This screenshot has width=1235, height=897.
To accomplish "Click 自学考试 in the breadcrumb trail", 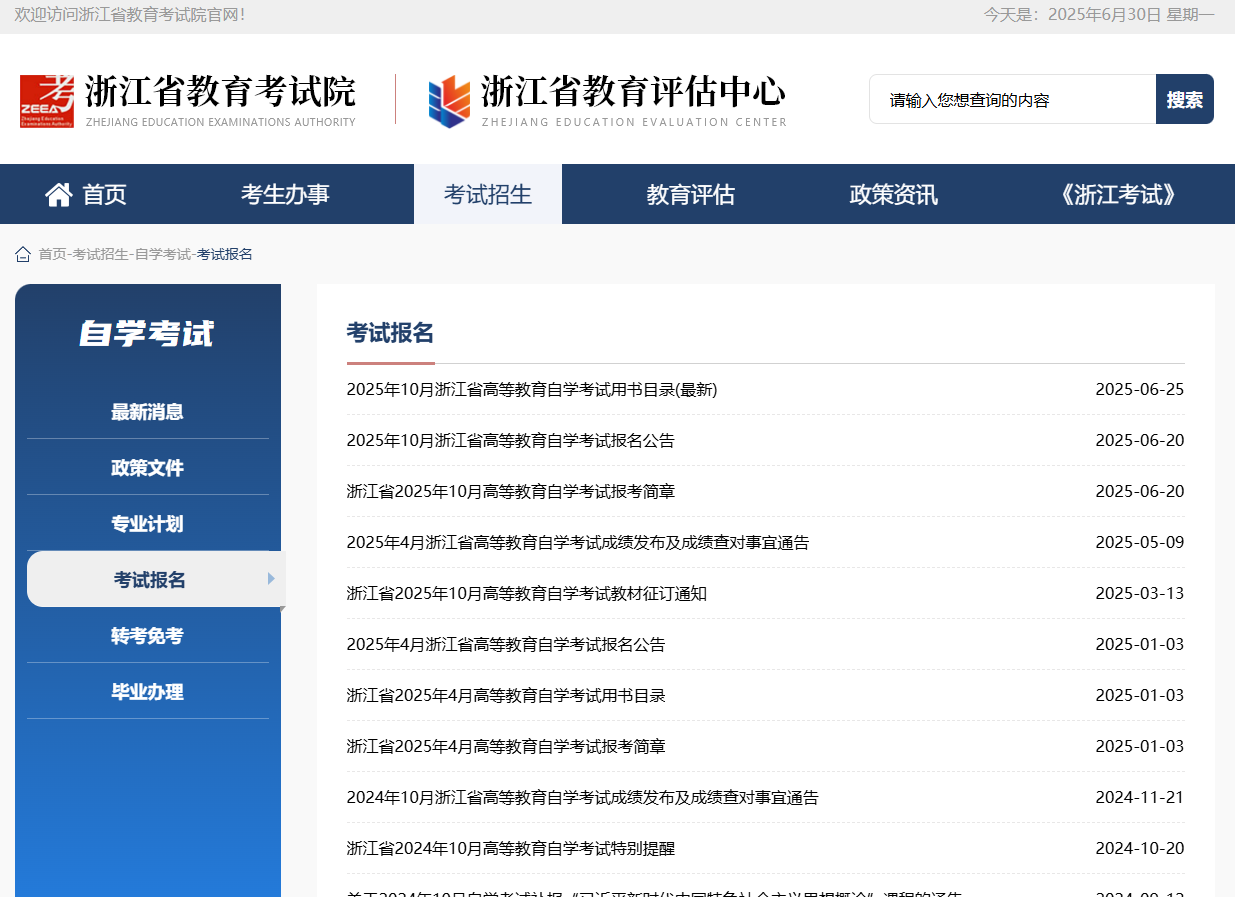I will 162,254.
